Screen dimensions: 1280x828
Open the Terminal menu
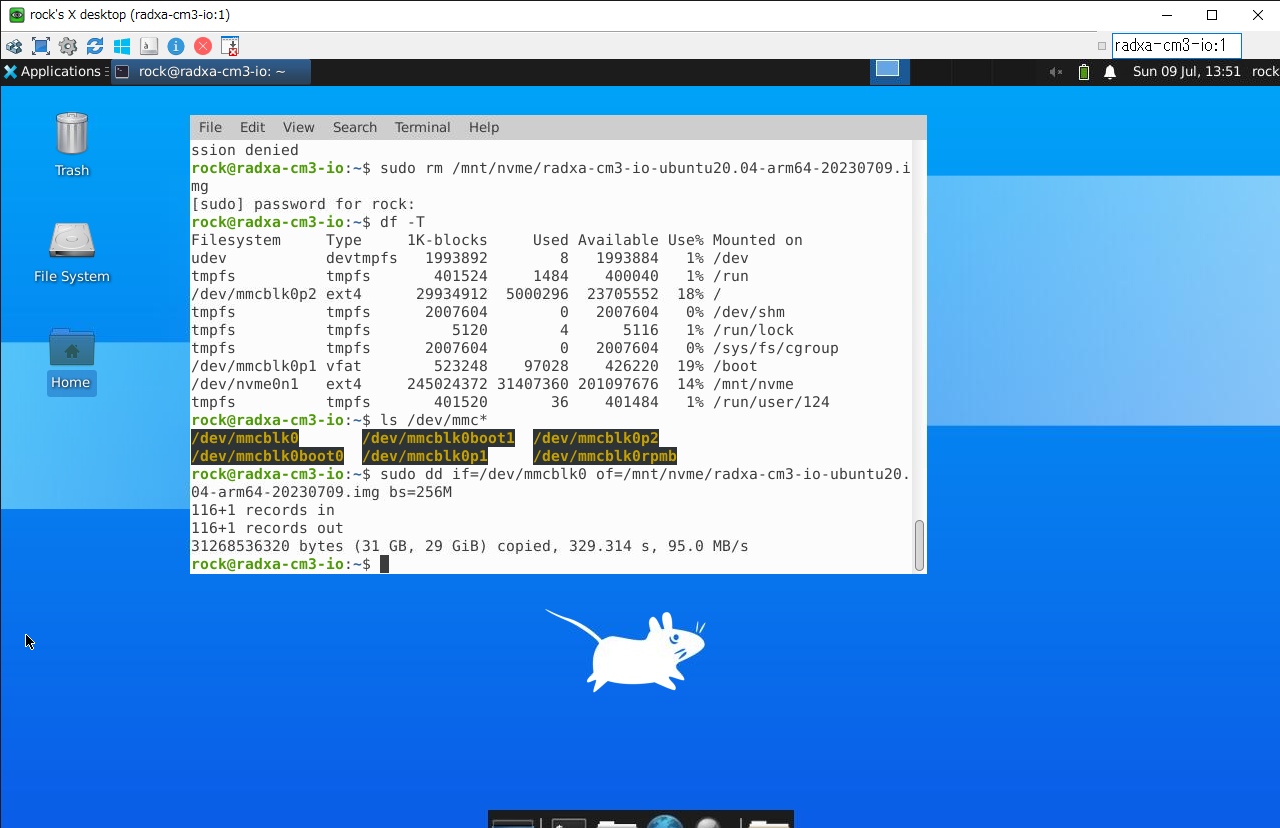tap(422, 127)
